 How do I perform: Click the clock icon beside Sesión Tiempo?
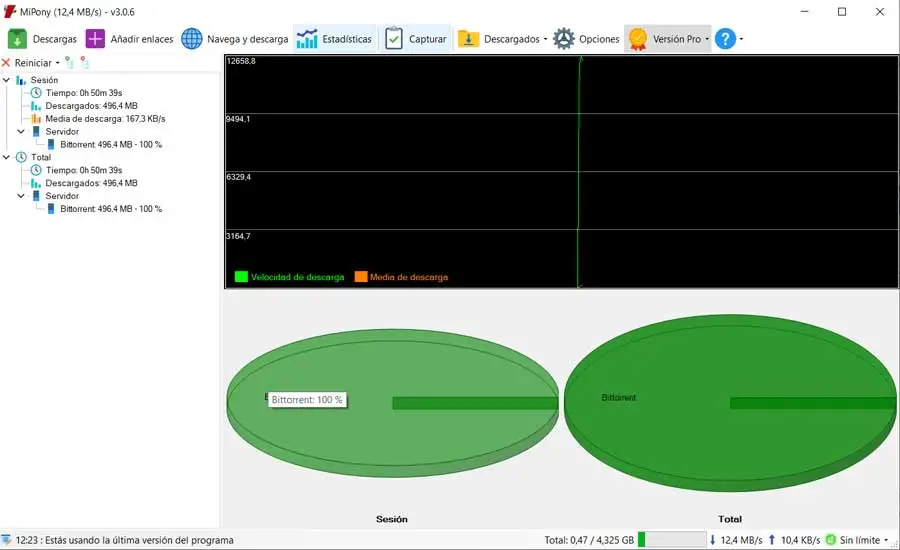pyautogui.click(x=36, y=92)
